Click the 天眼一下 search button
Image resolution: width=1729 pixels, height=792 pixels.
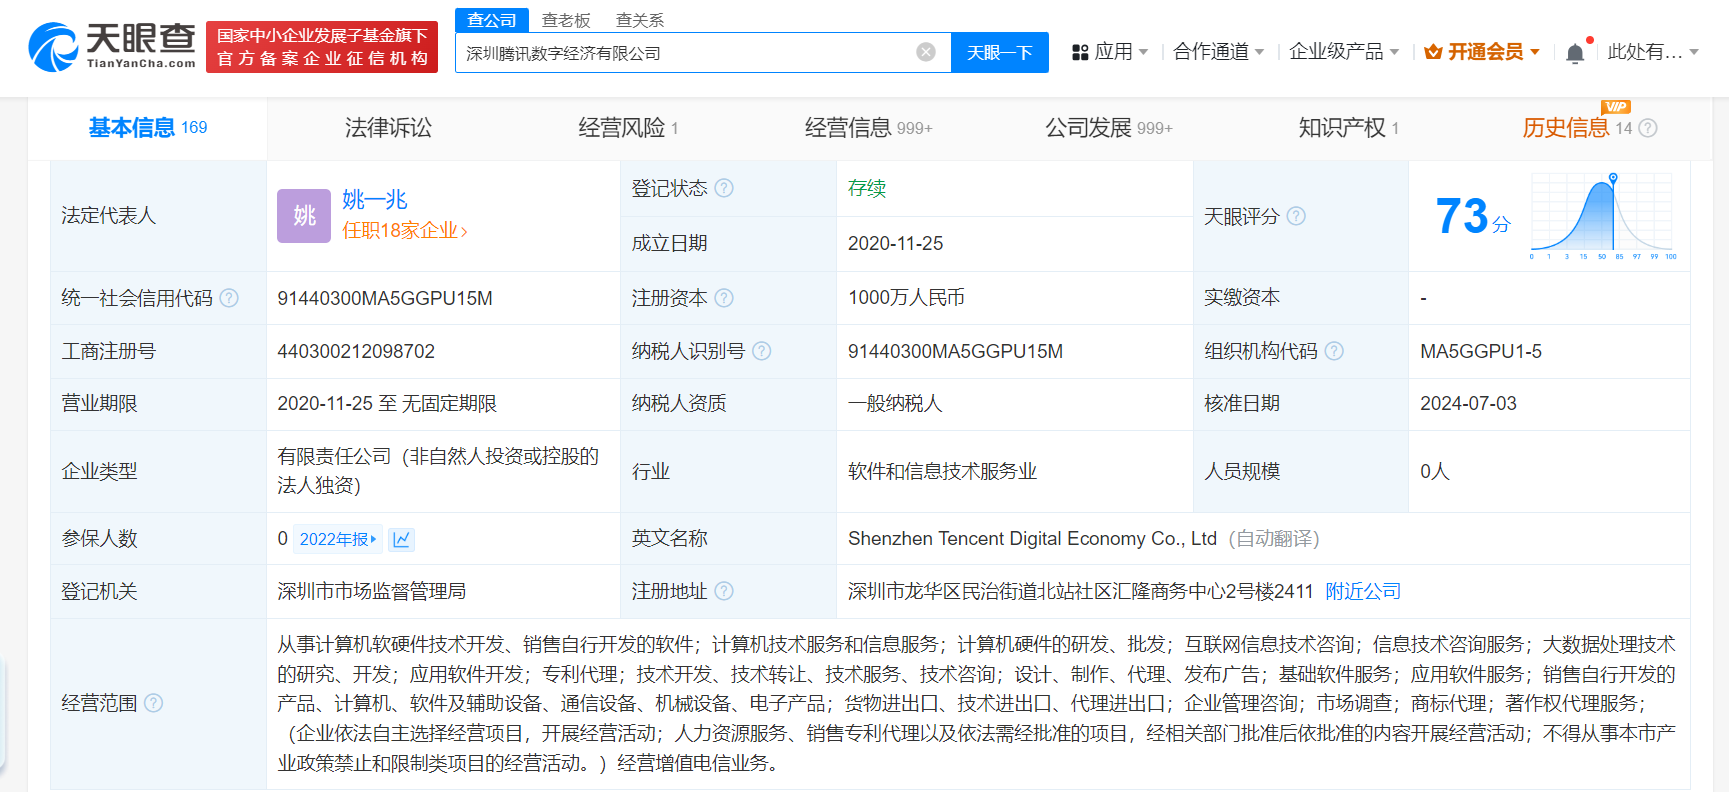1000,52
